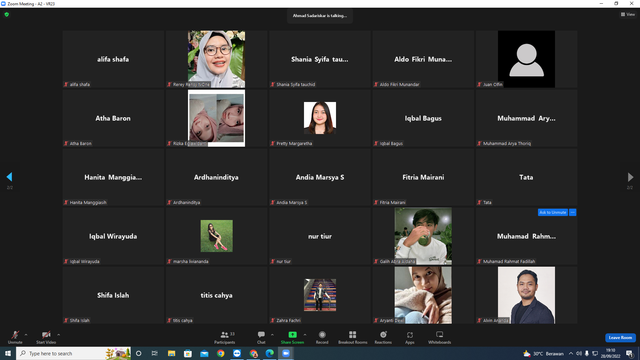This screenshot has height=360, width=640.
Task: Open the Chat panel
Action: (x=261, y=337)
